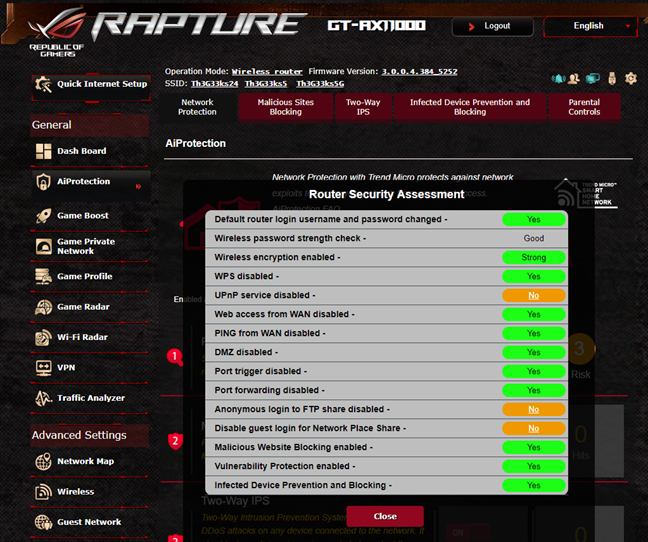Image resolution: width=648 pixels, height=542 pixels.
Task: Open the Two-Way IPS tab
Action: click(363, 107)
